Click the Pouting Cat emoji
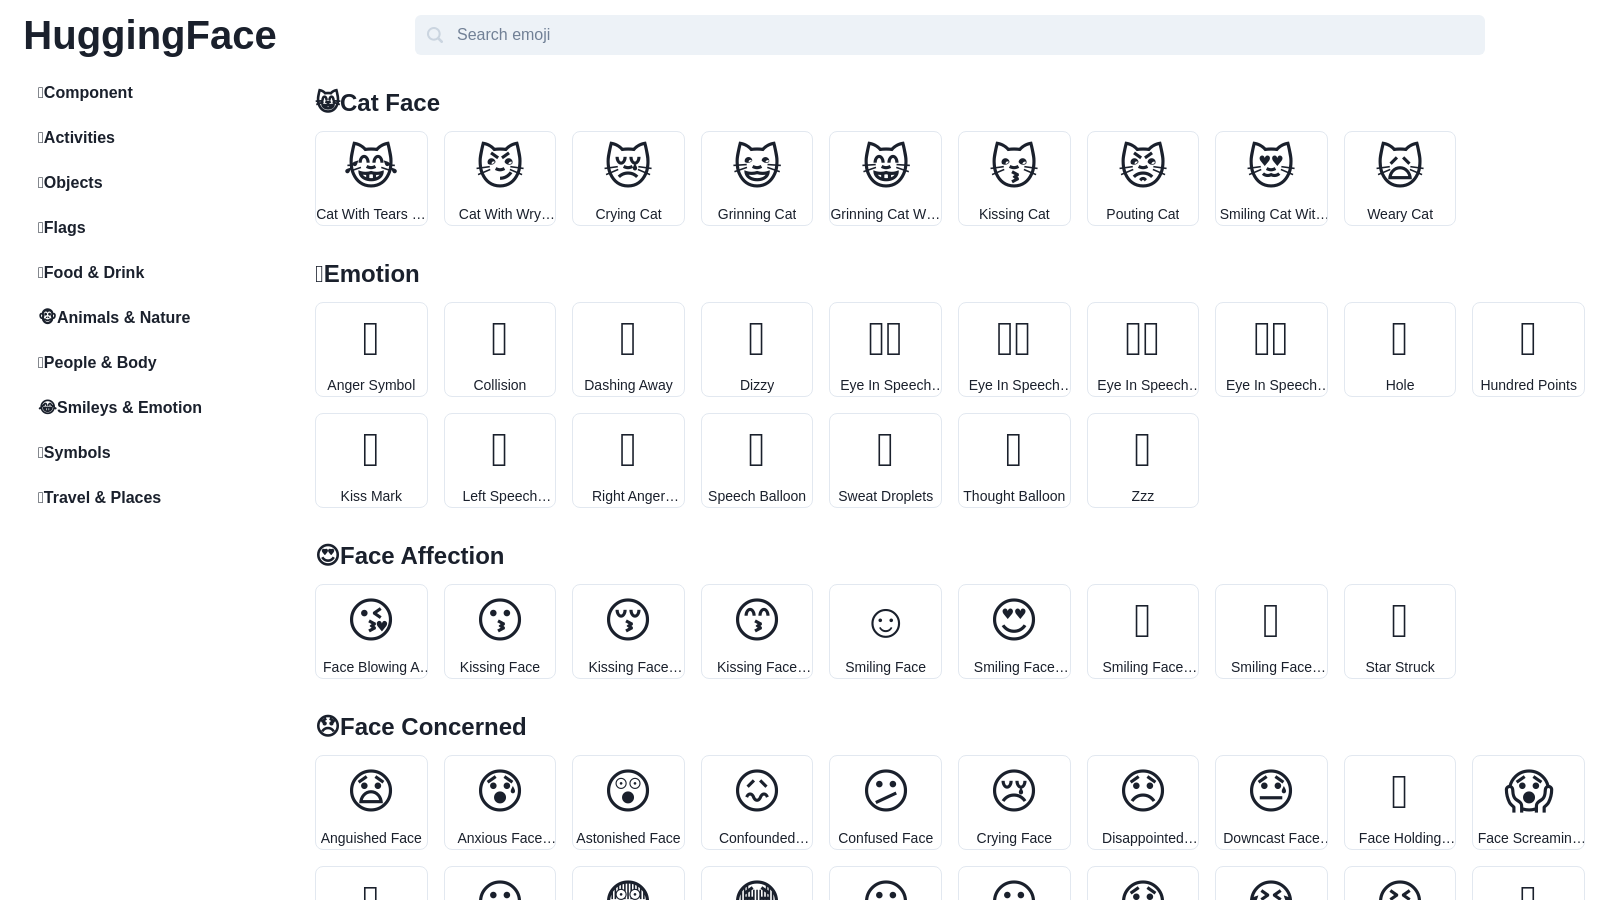The width and height of the screenshot is (1600, 900). point(1142,178)
